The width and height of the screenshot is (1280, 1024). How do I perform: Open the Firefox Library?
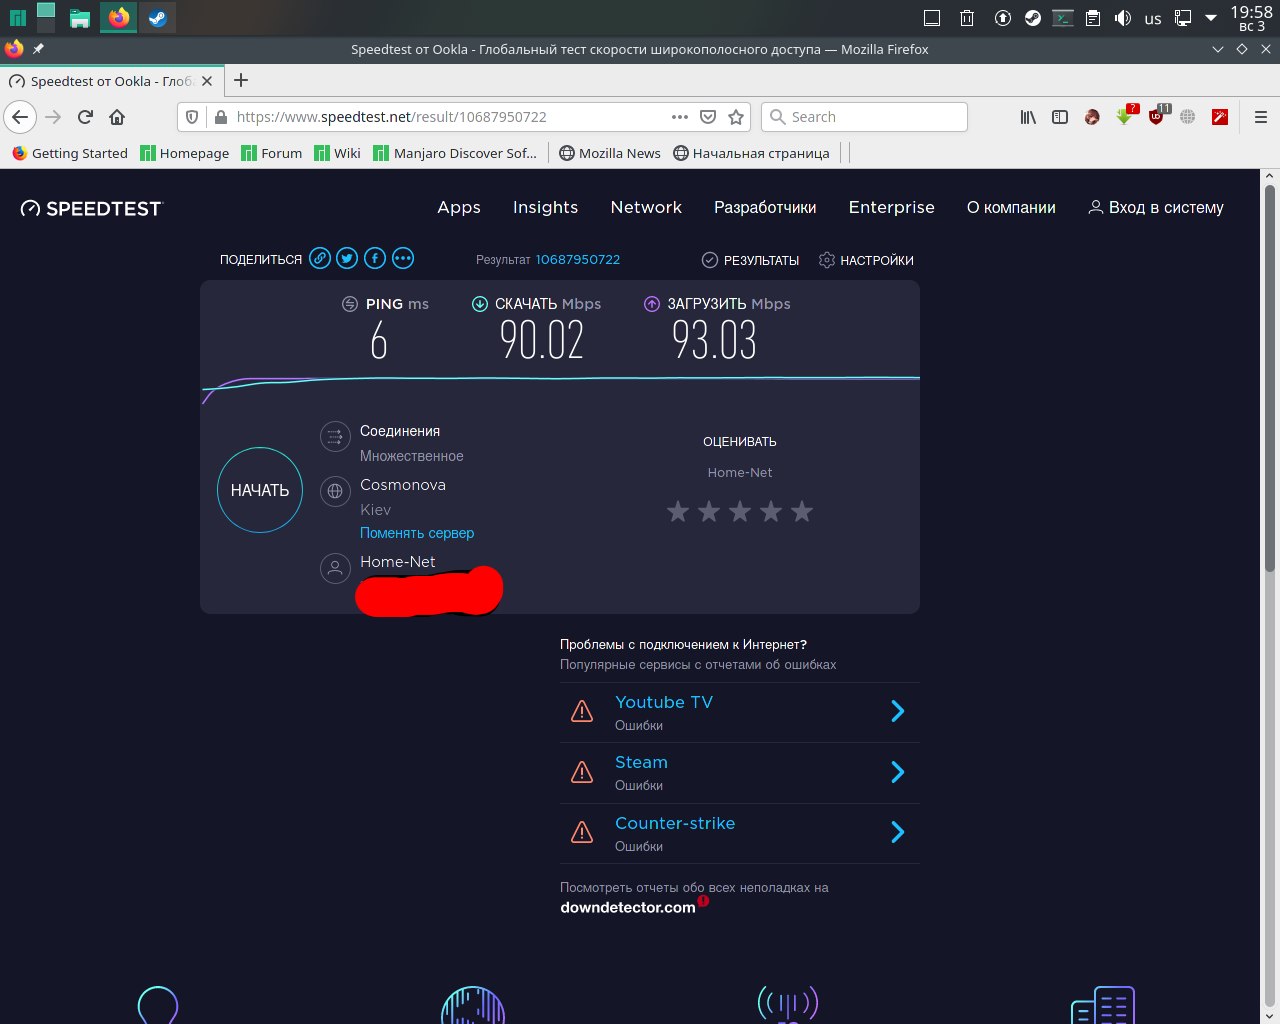point(1028,117)
